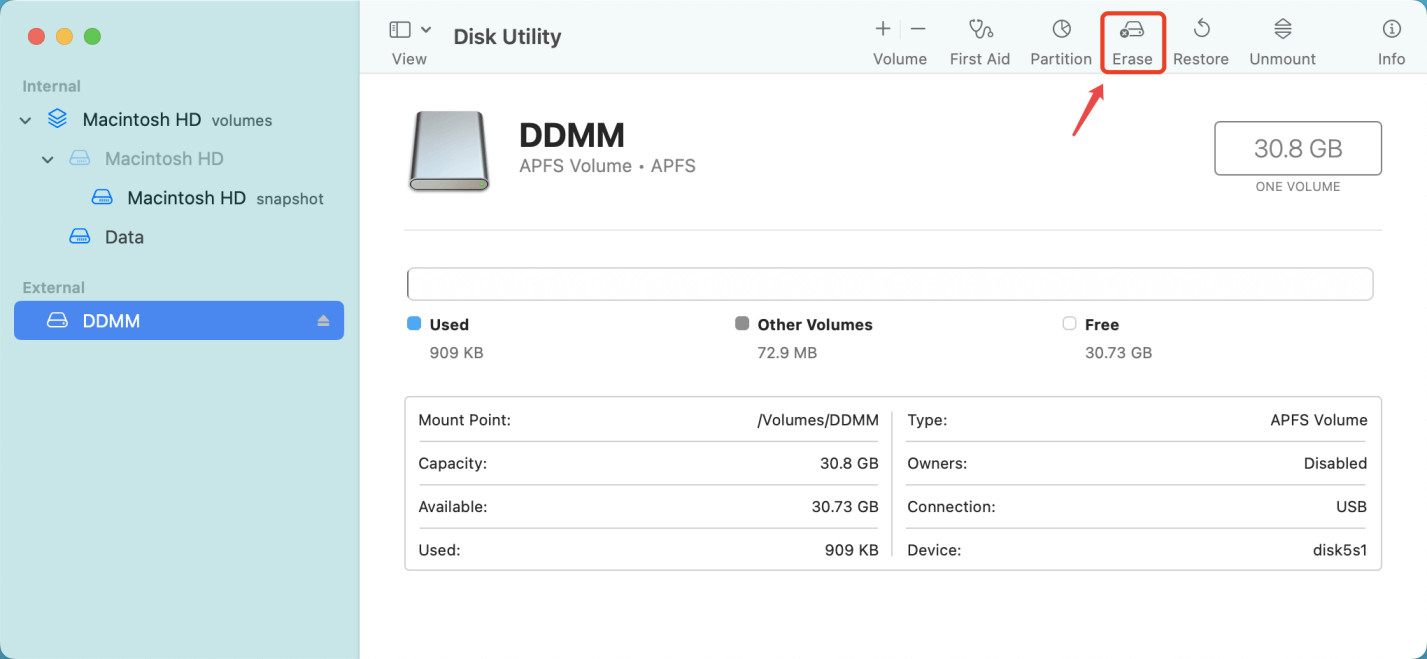
Task: Select the Macintosh HD snapshot entry
Action: coord(186,197)
